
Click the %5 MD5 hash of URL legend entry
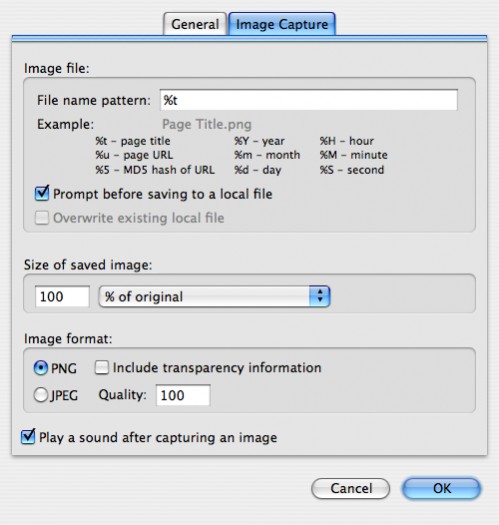tap(155, 170)
